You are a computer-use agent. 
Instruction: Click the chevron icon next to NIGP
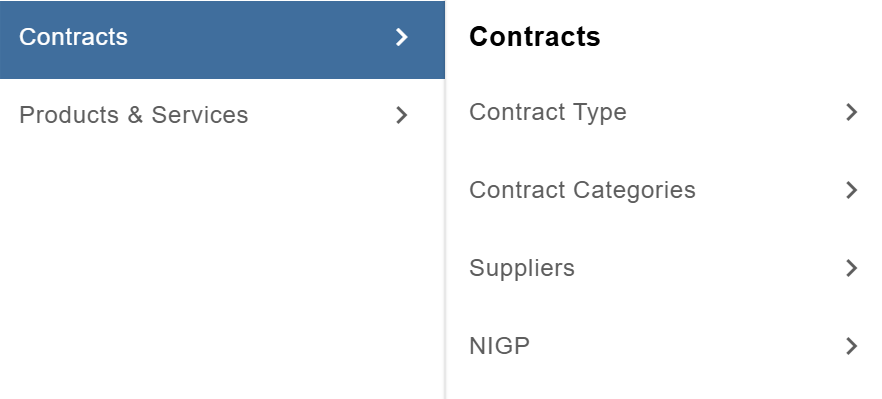852,346
